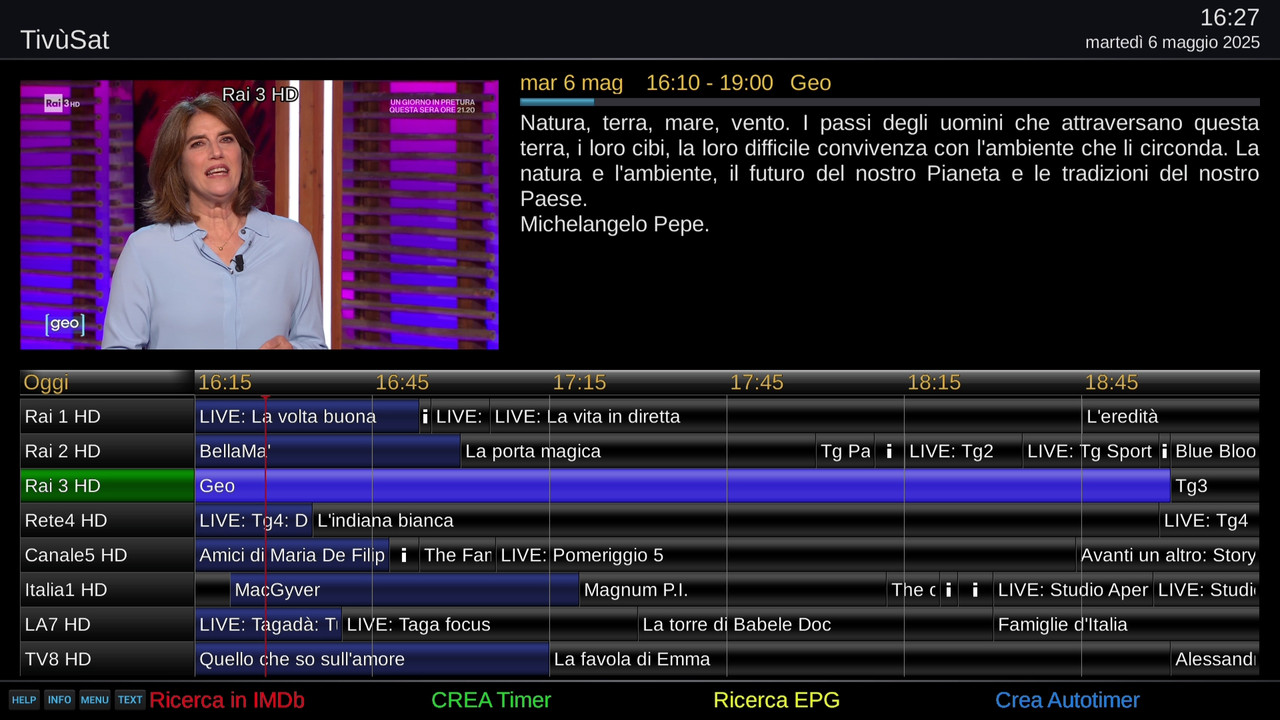Open Ricerca EPG yellow button
This screenshot has height=720, width=1280.
tap(776, 700)
